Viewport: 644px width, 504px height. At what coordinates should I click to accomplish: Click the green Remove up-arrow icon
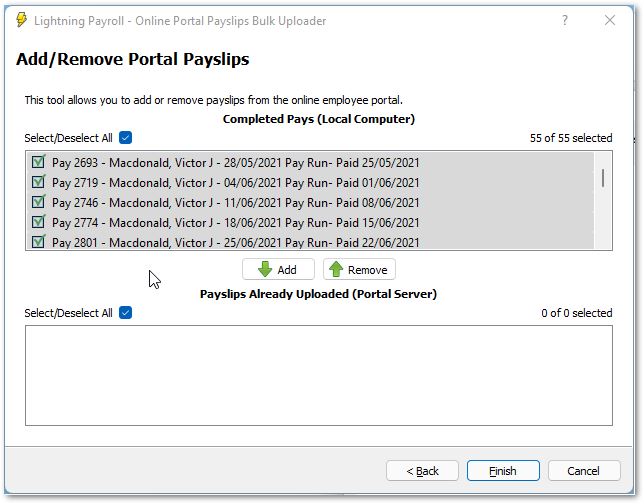click(x=336, y=270)
